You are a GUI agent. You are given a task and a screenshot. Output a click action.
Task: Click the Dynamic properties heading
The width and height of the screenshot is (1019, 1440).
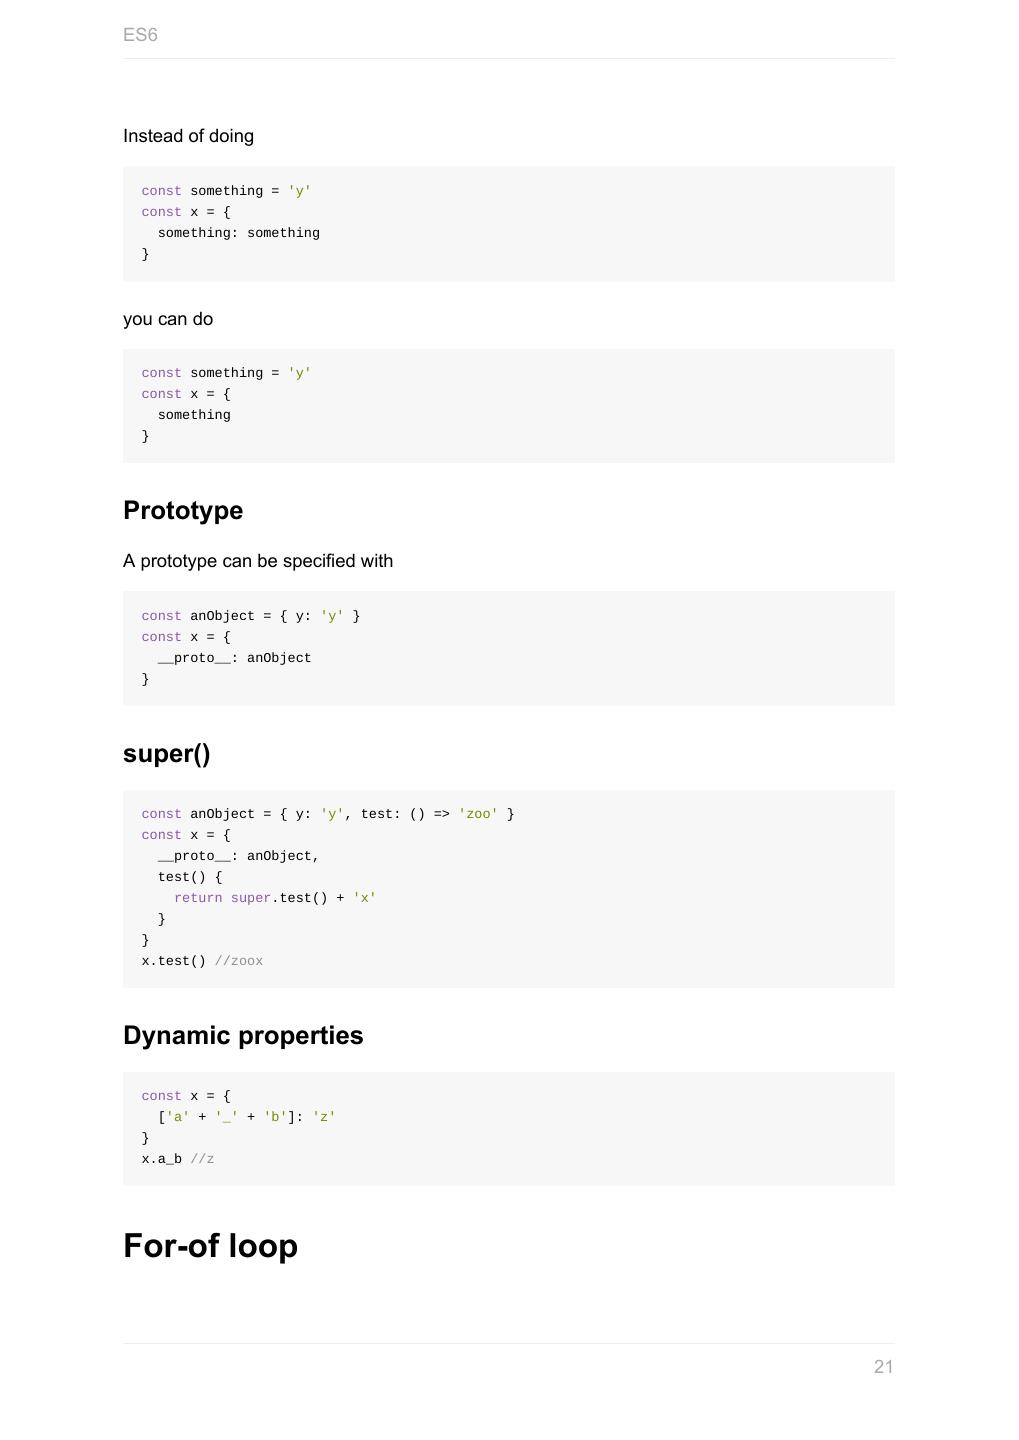[x=243, y=1035]
